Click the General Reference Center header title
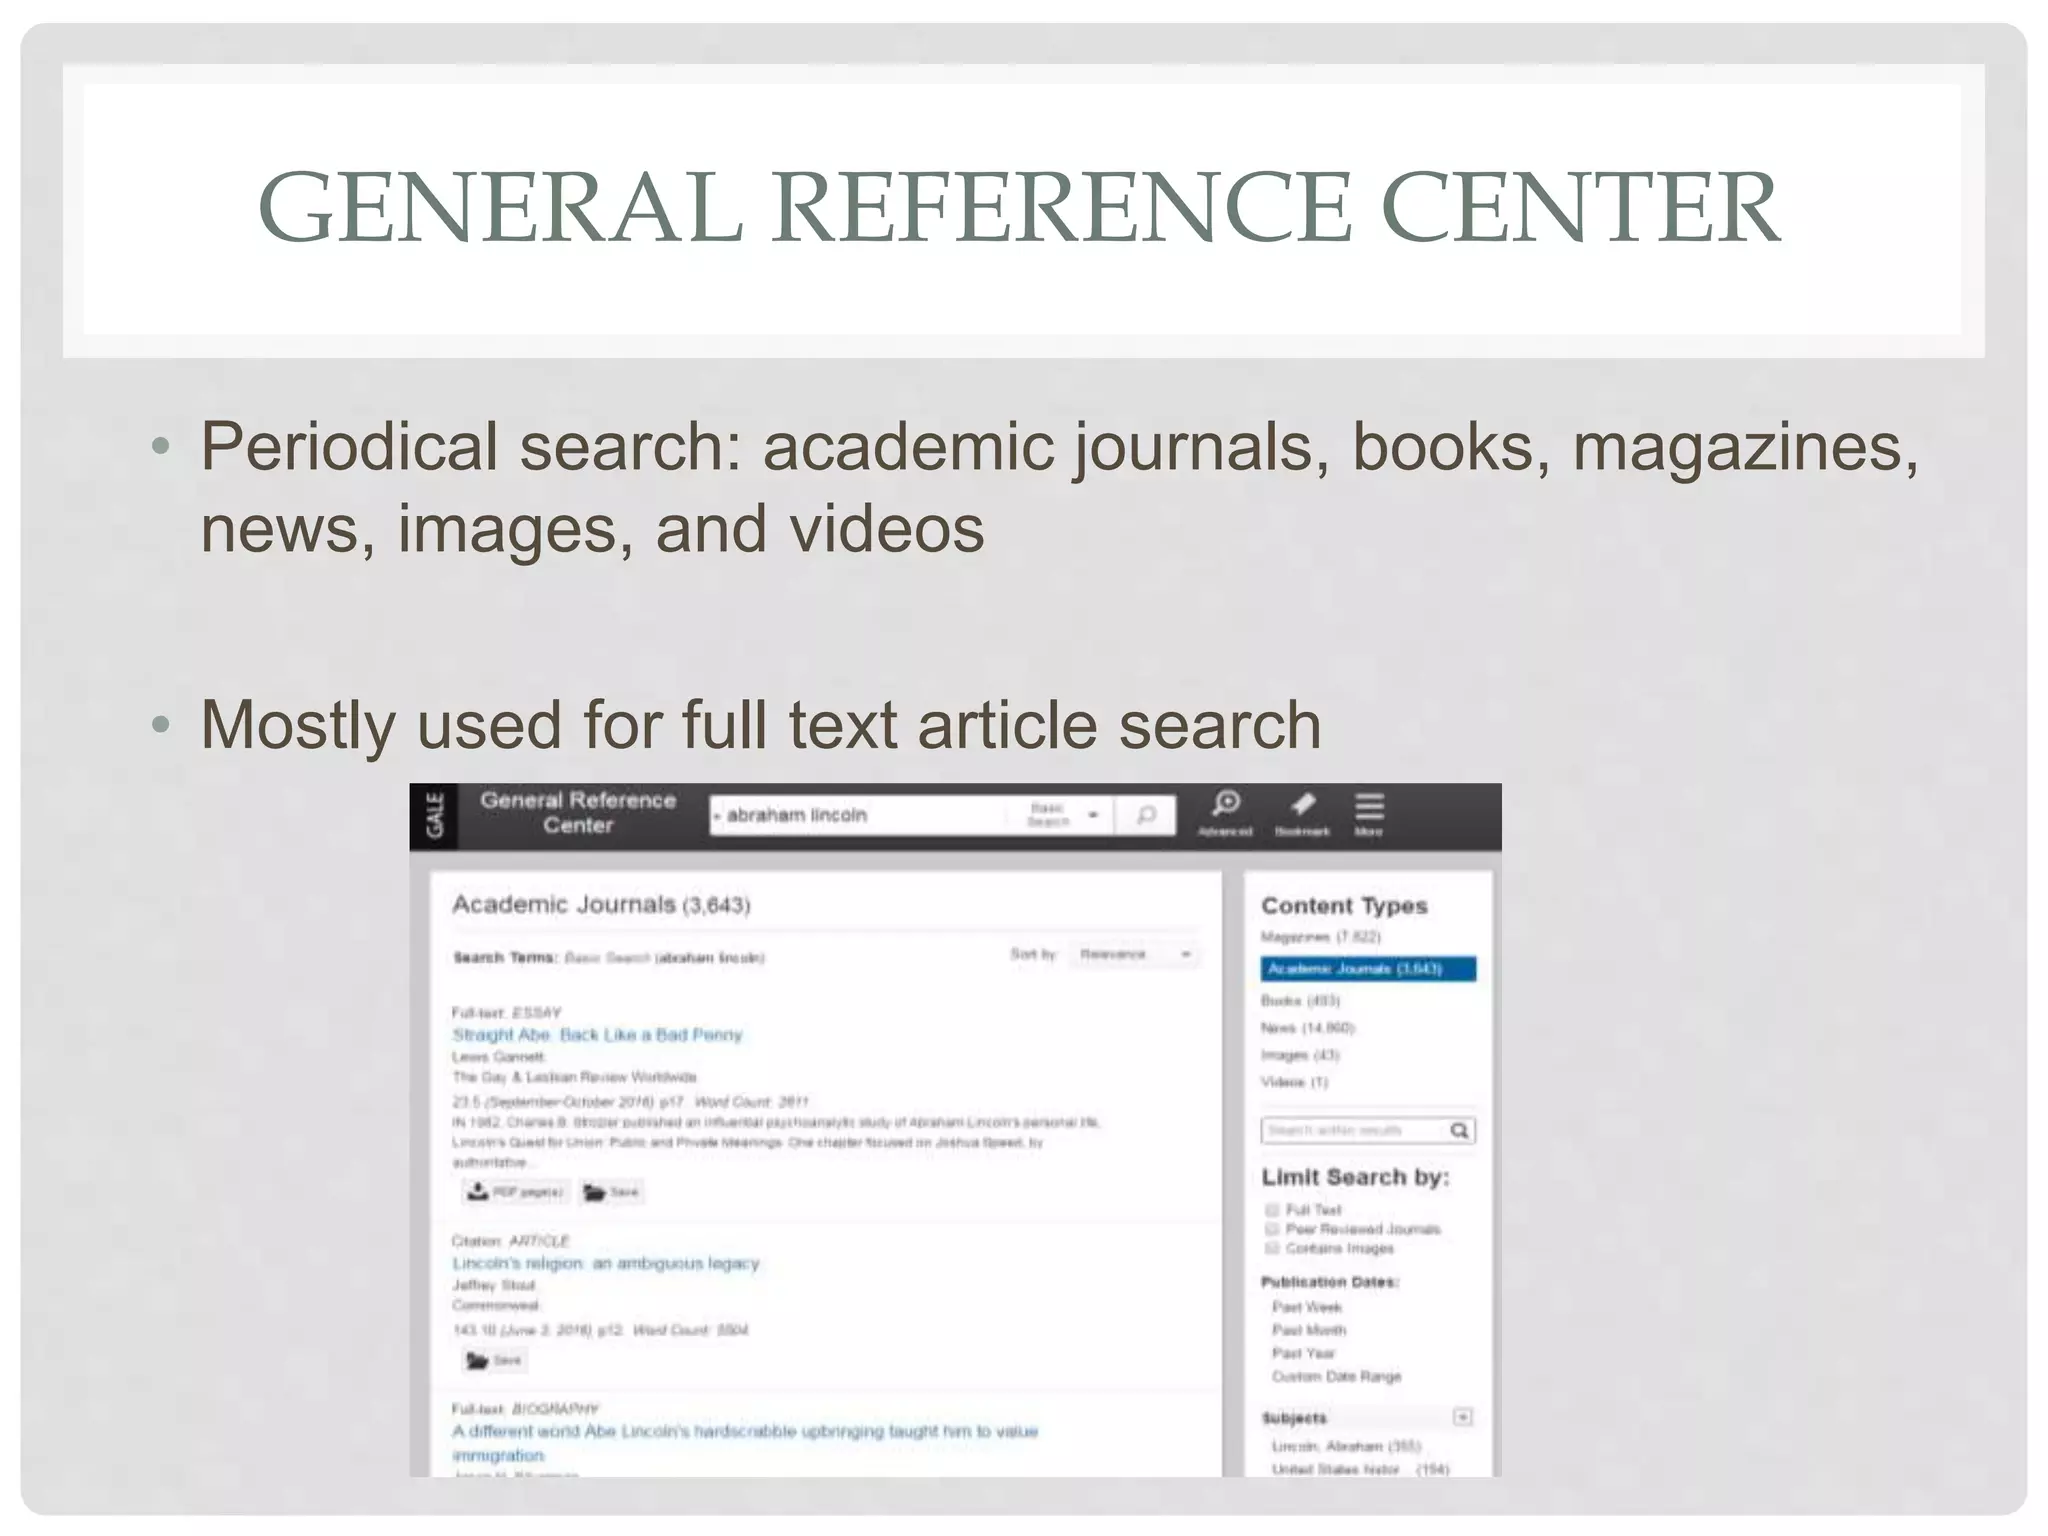This screenshot has width=2048, height=1536. [578, 813]
